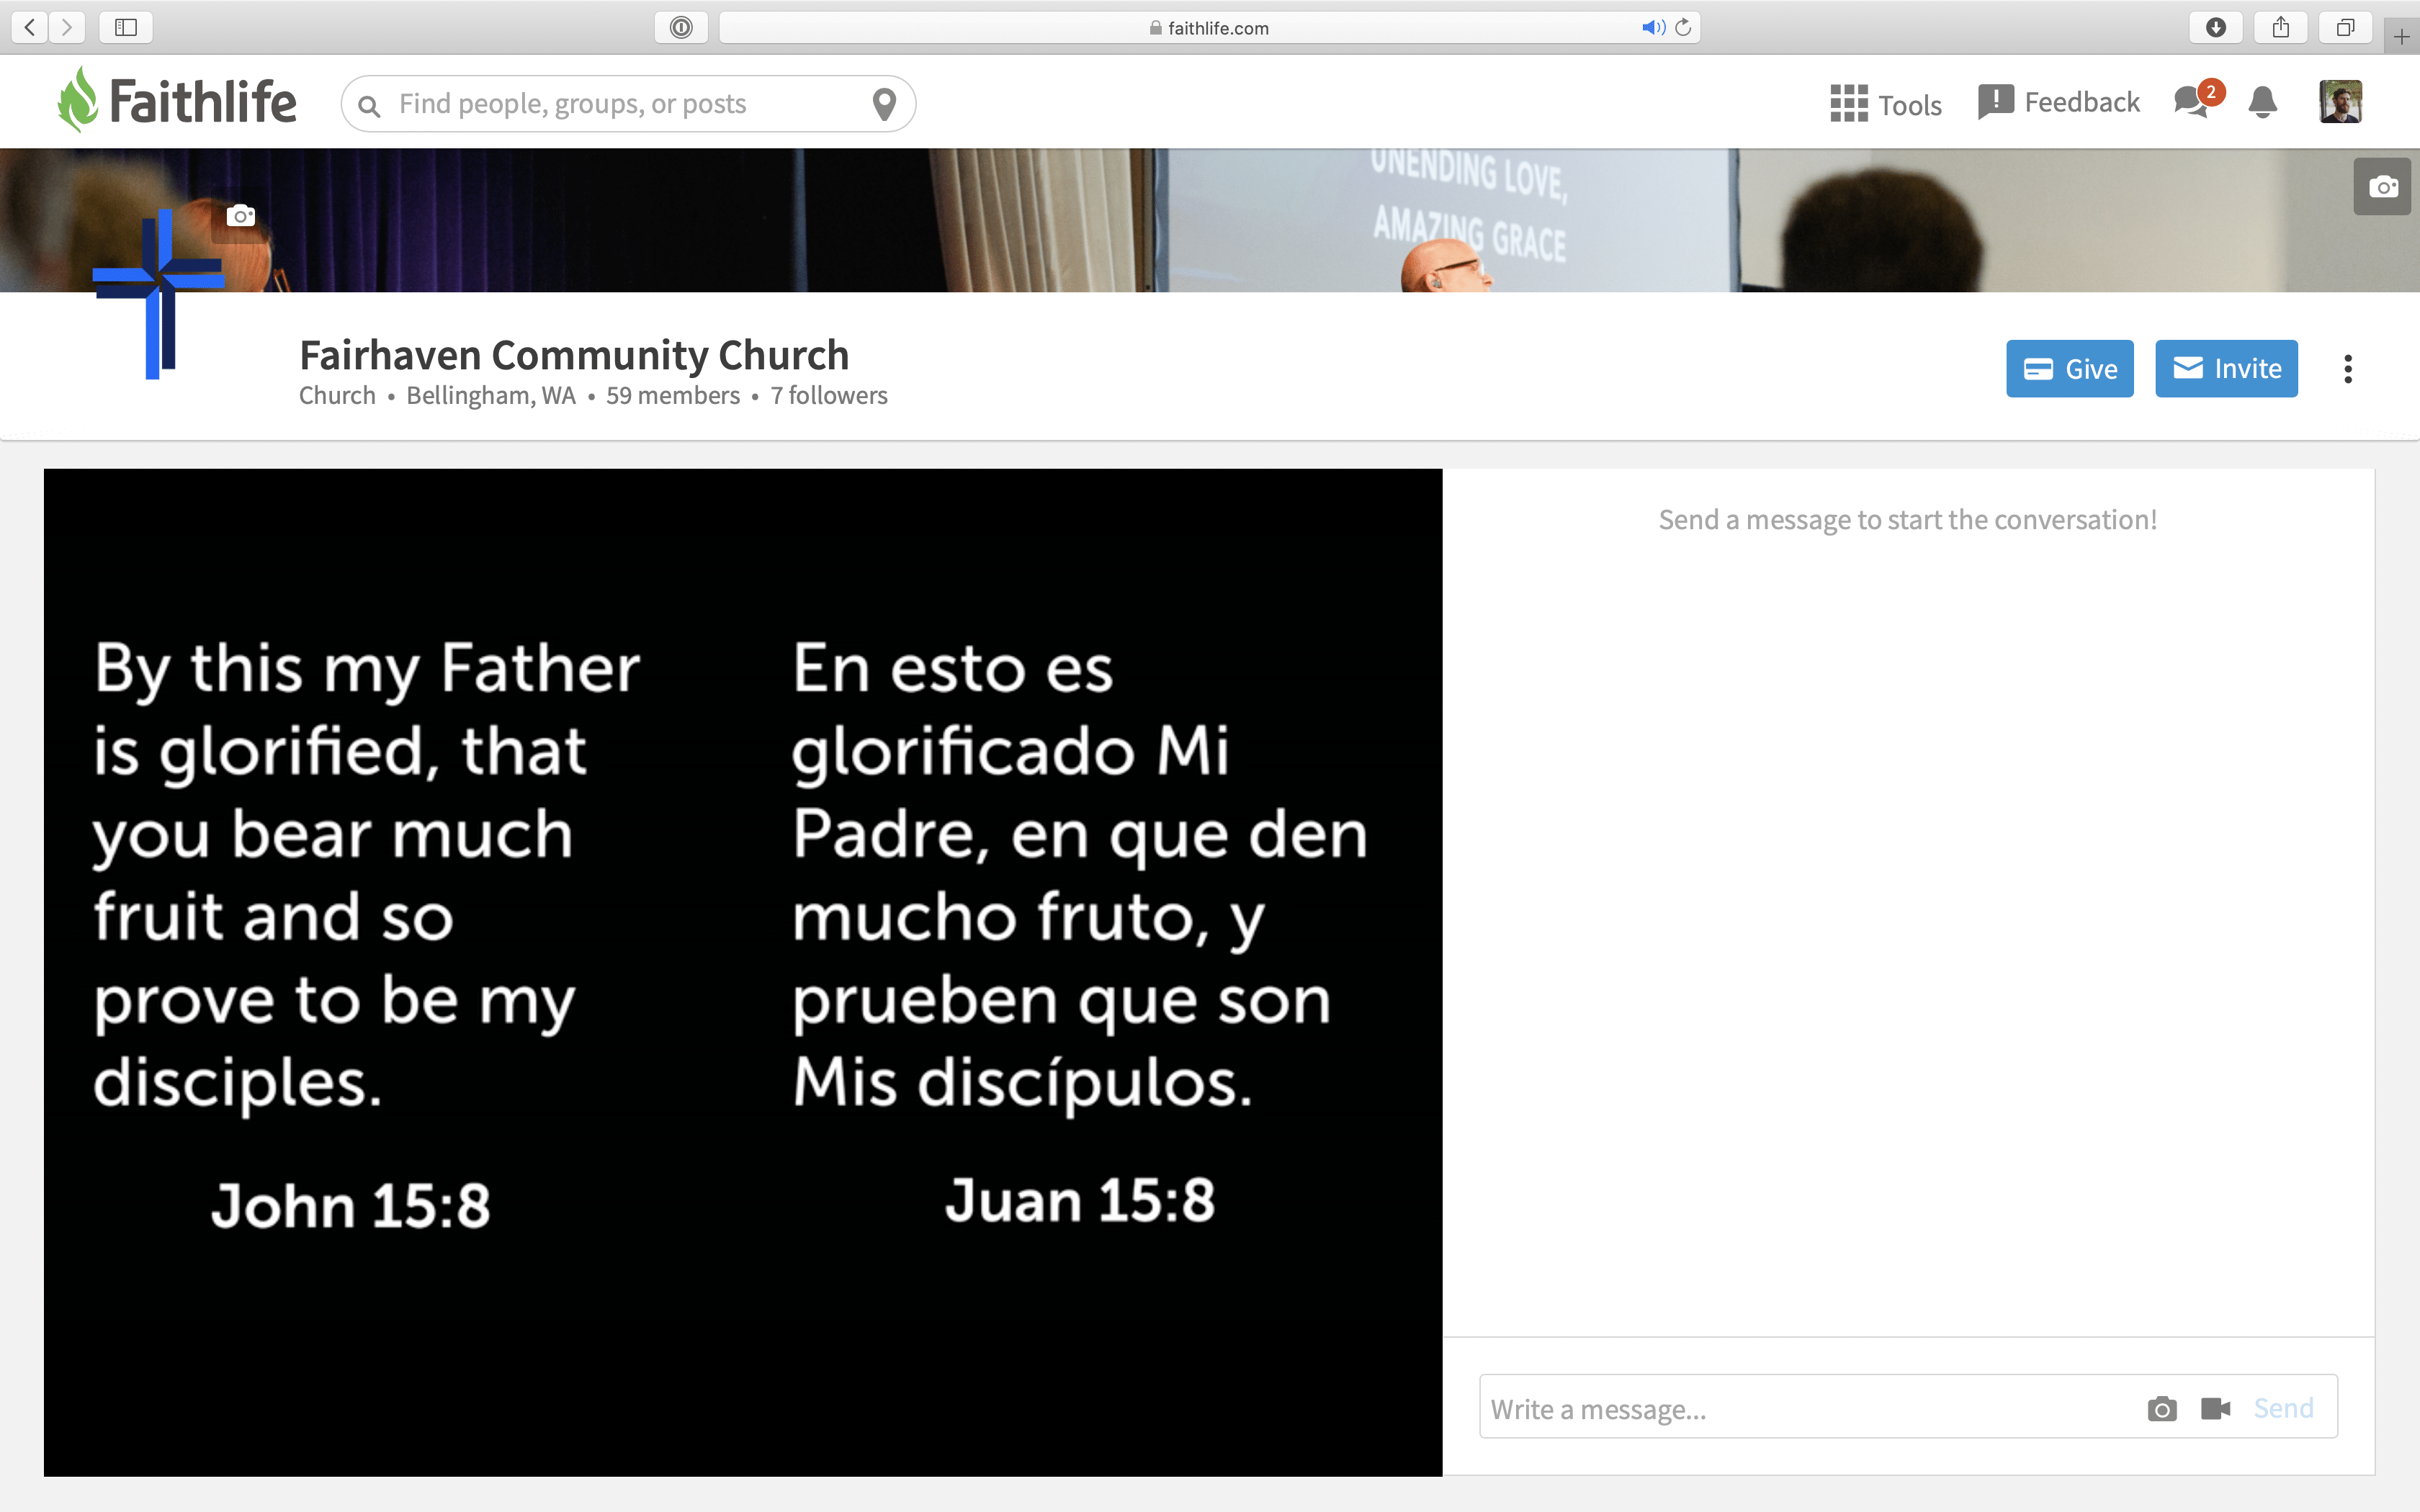2420x1512 pixels.
Task: Click the Fairhaven church cross logo
Action: (x=158, y=294)
